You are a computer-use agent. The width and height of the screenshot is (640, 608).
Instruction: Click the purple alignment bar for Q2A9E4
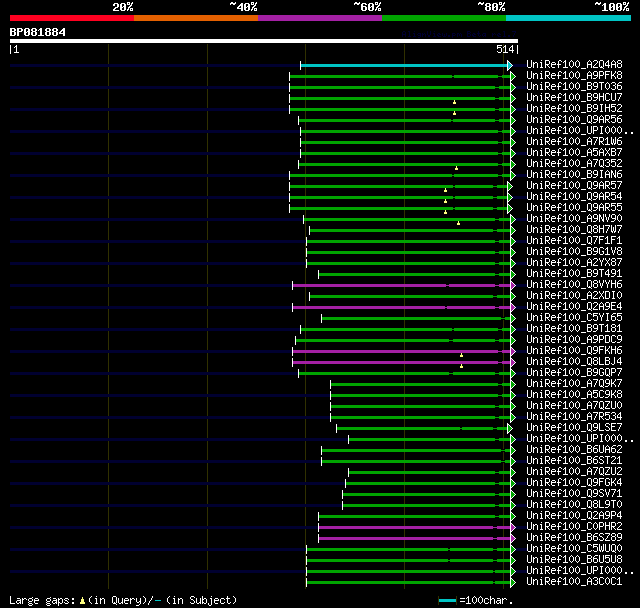[400, 307]
